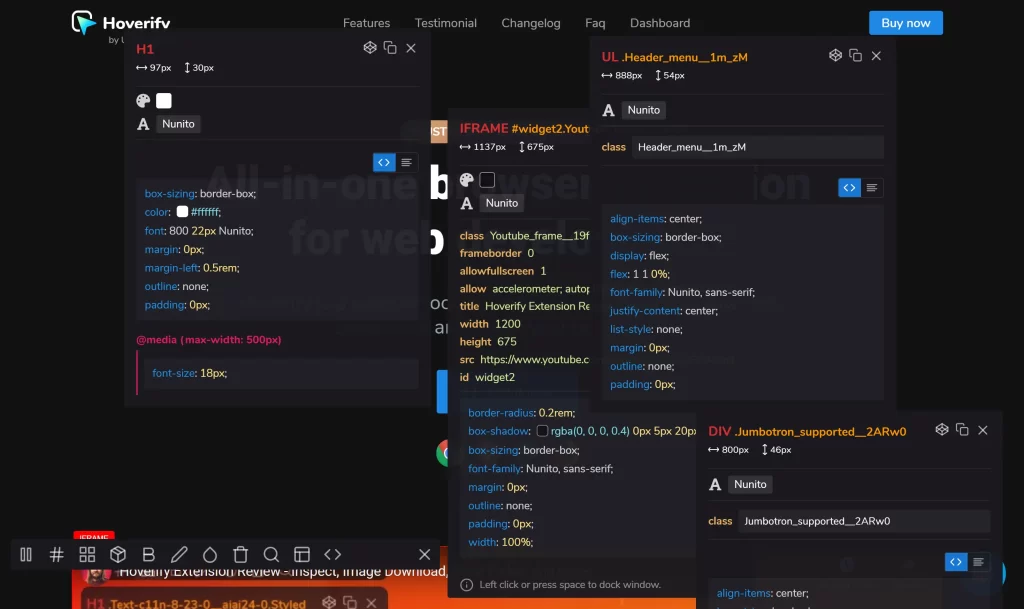
Task: Click the #ffffff swatch in the color property
Action: tap(182, 211)
